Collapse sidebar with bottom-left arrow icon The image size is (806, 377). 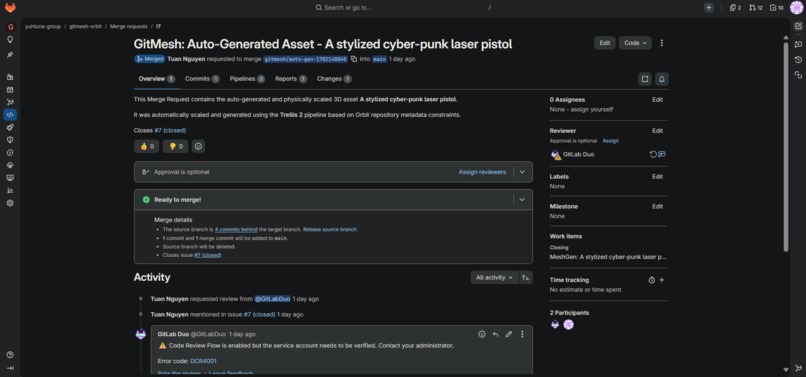[10, 368]
